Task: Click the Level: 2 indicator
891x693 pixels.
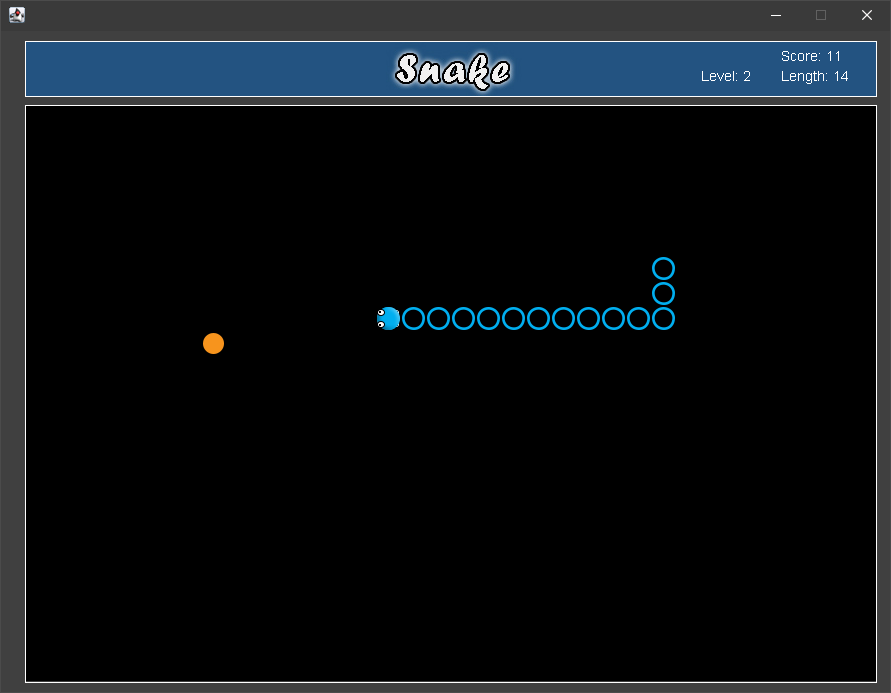Action: 725,76
